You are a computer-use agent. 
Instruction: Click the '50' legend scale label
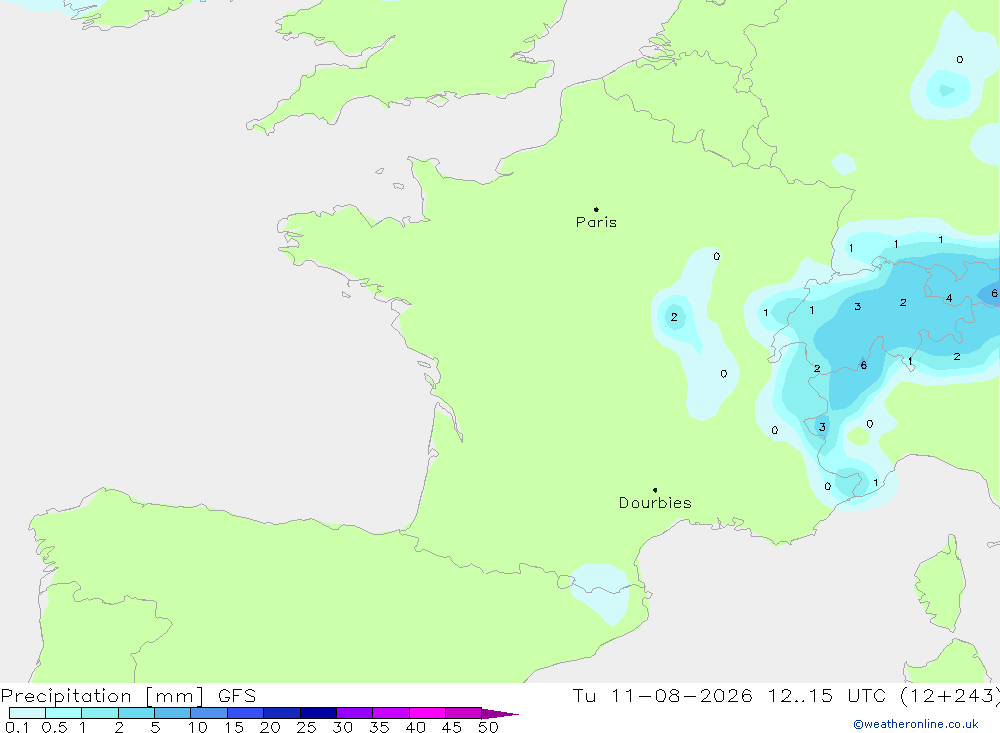tap(488, 727)
